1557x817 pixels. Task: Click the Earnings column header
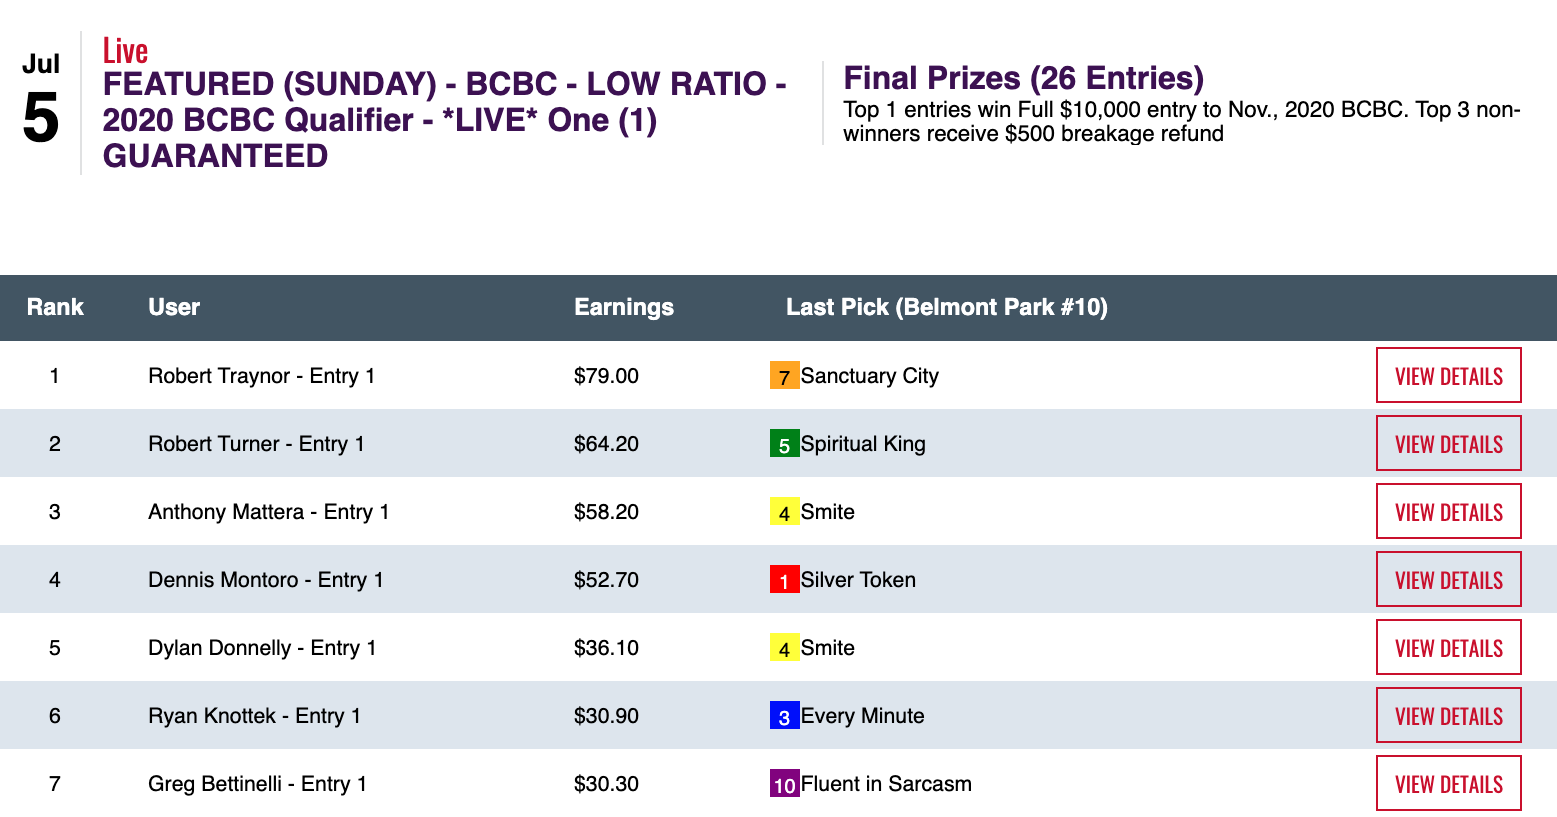click(x=623, y=307)
